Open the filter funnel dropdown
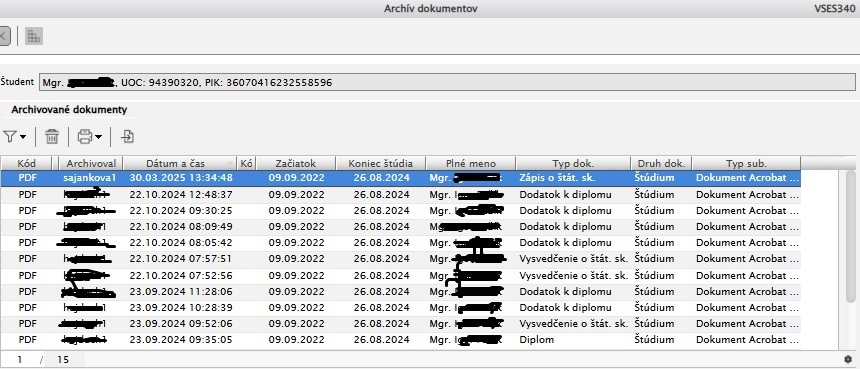Image resolution: width=860 pixels, height=369 pixels. (14, 137)
